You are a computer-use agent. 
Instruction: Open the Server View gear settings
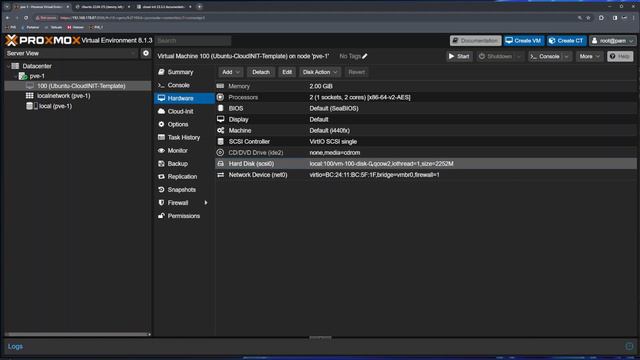click(x=146, y=53)
